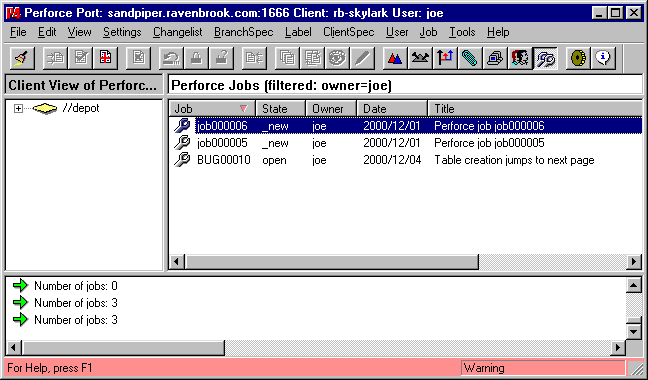Click the jobs list scroll-right arrow
This screenshot has width=648, height=380.
pyautogui.click(x=634, y=261)
